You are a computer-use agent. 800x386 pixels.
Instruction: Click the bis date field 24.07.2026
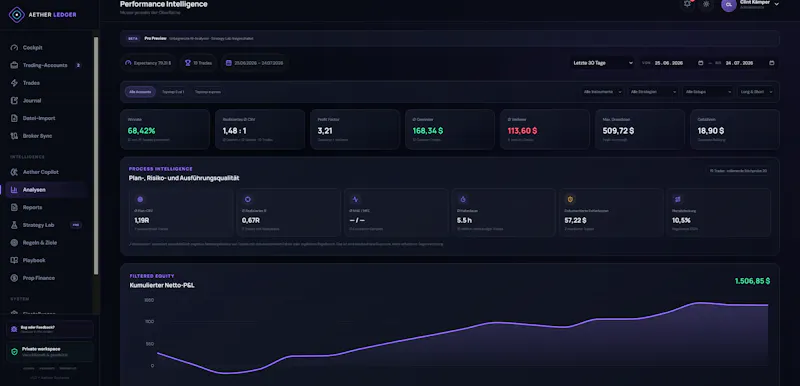pos(743,63)
